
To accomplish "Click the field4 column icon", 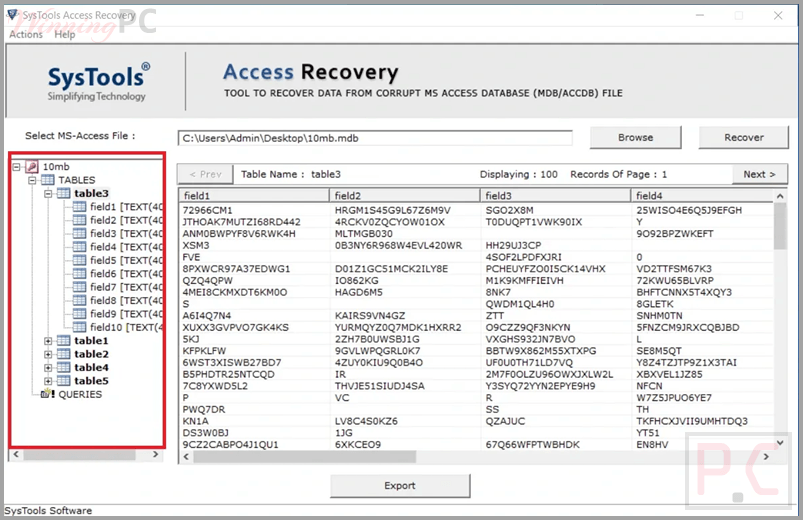I will coord(79,246).
